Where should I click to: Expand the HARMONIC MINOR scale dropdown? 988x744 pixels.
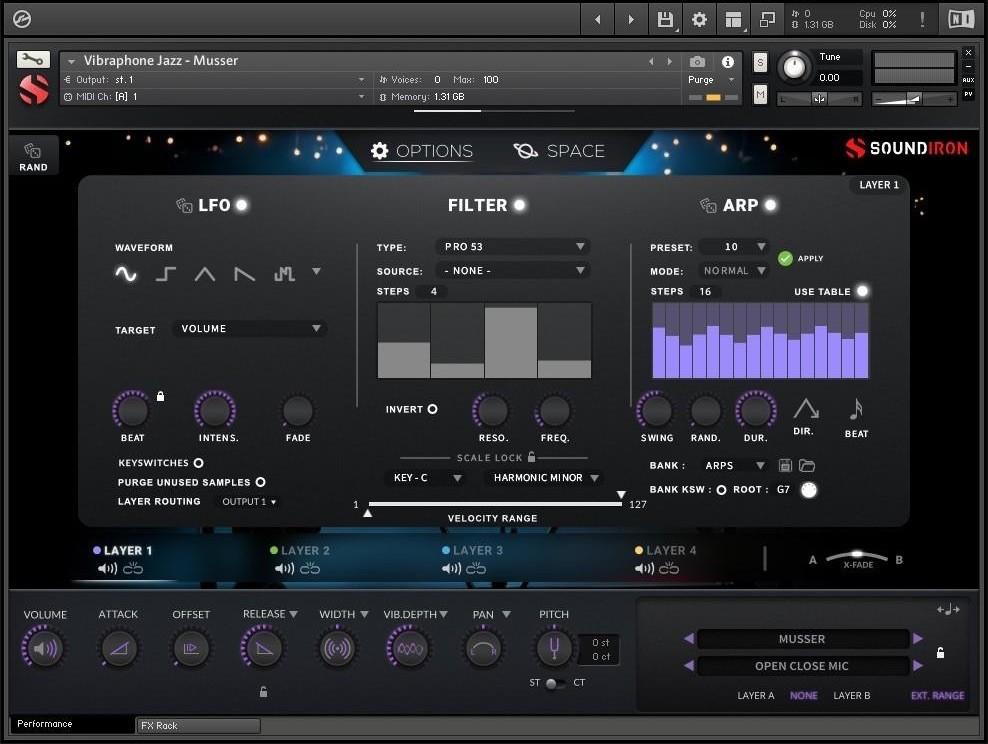543,478
